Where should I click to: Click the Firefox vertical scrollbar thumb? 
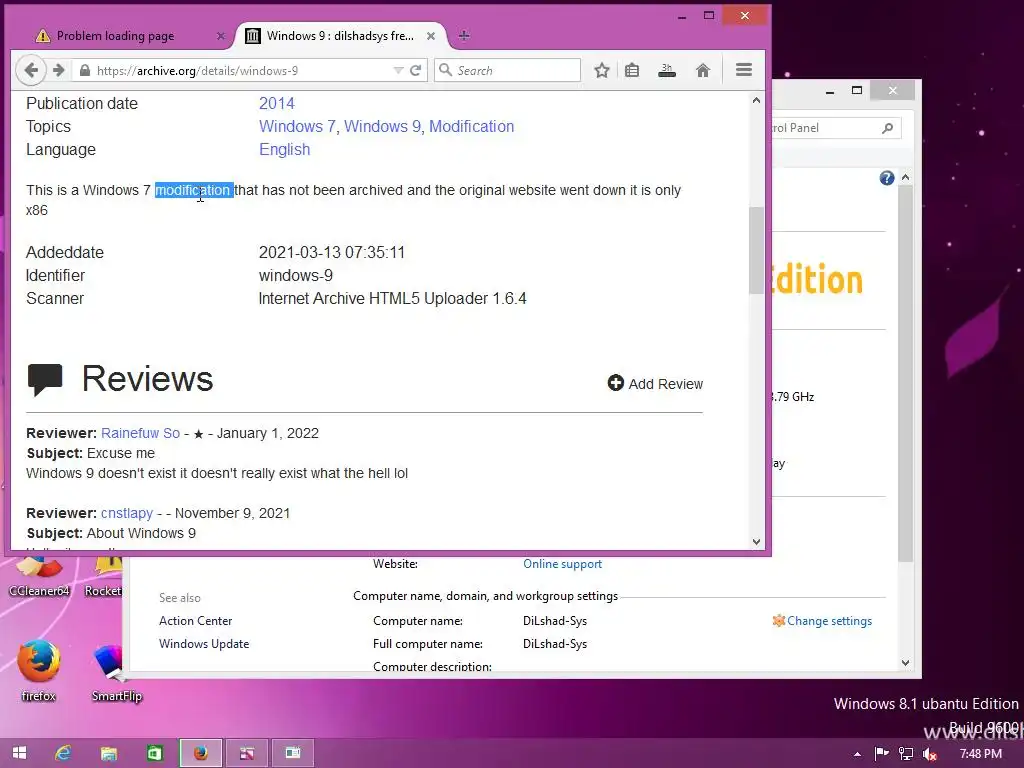(756, 250)
